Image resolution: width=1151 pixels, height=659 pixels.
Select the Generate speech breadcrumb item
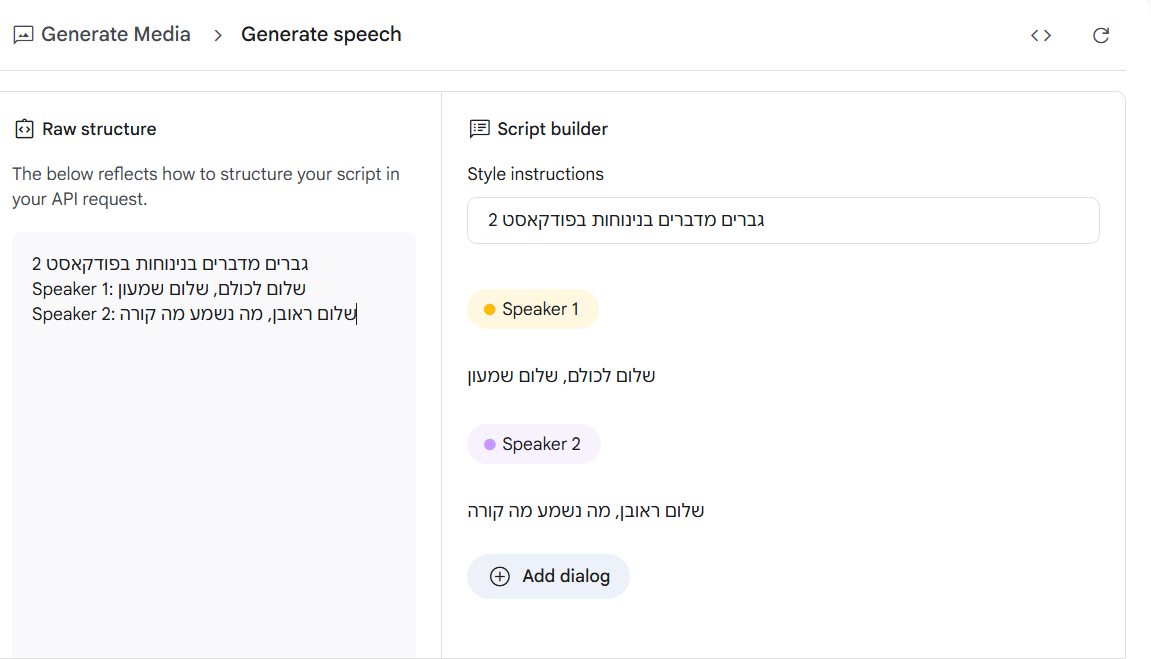click(x=321, y=33)
